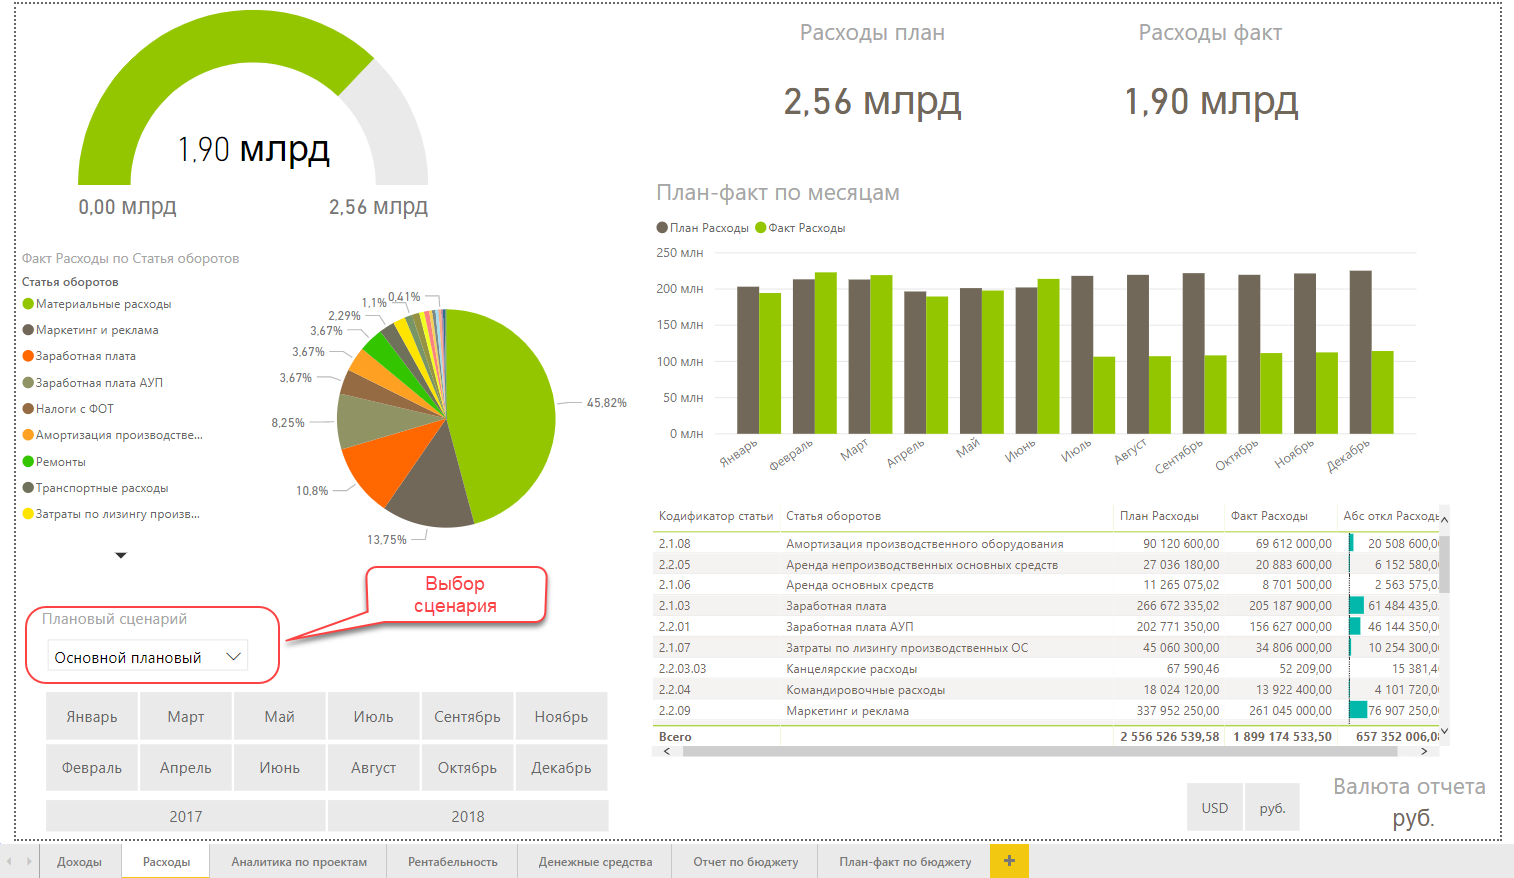The image size is (1514, 878).
Task: Open Аналитика по проектам tab
Action: 299,862
